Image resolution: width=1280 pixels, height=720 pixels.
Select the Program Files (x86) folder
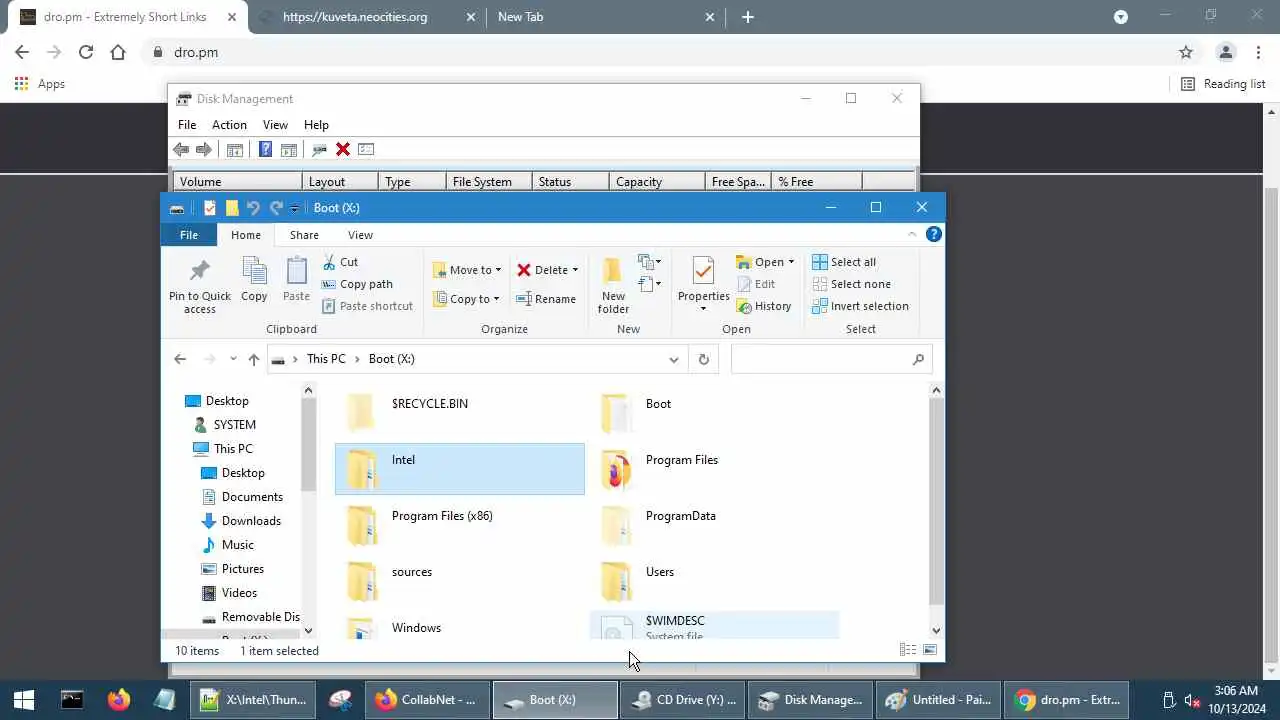tap(460, 525)
